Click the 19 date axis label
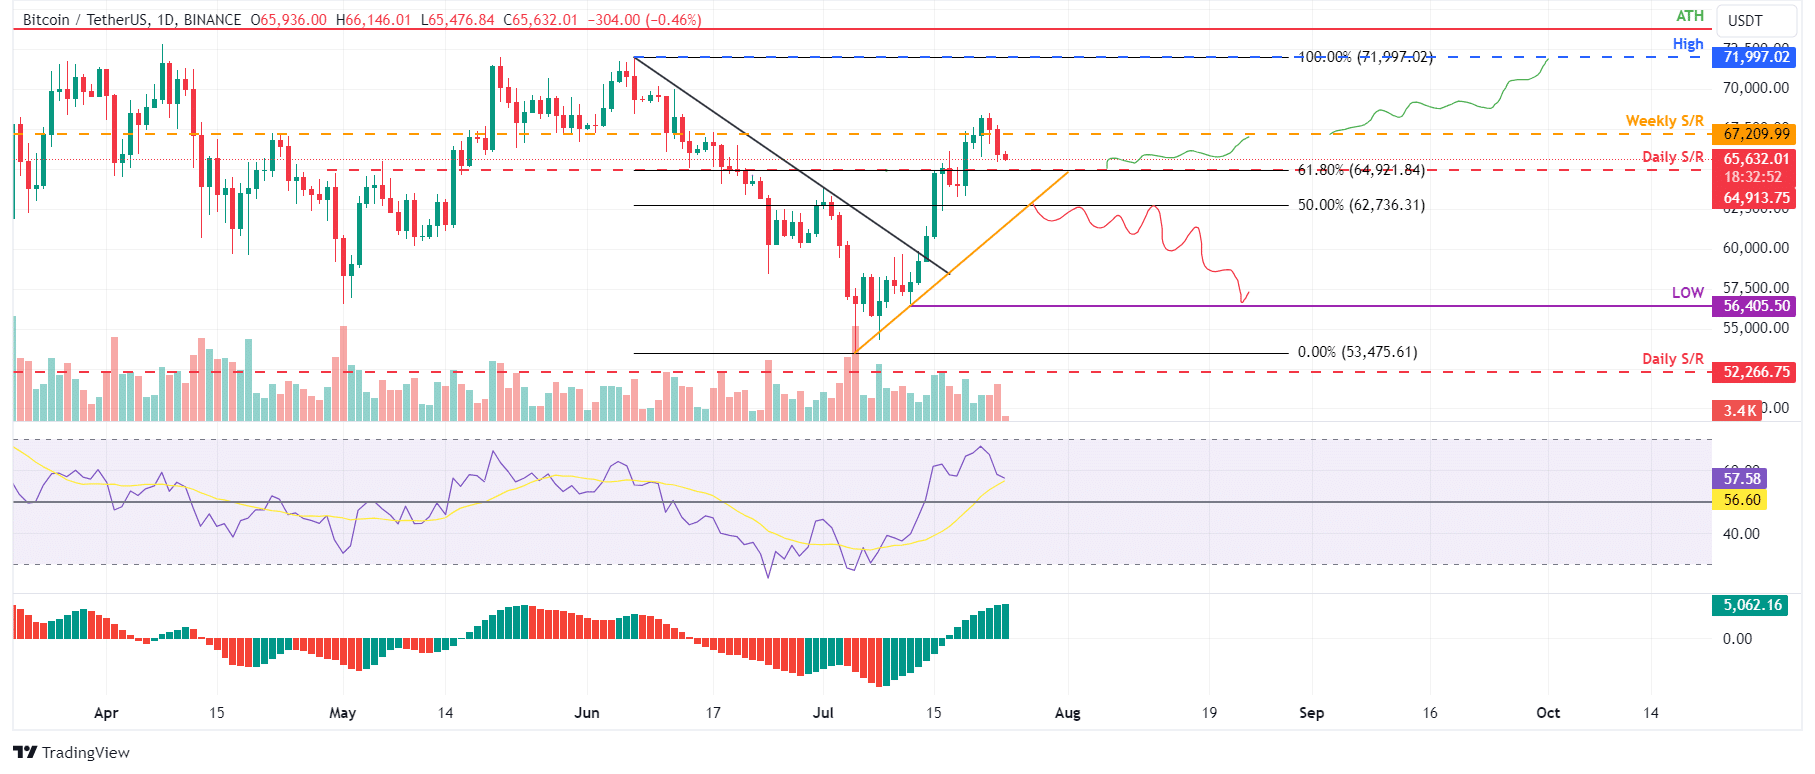This screenshot has width=1815, height=774. pos(1209,713)
